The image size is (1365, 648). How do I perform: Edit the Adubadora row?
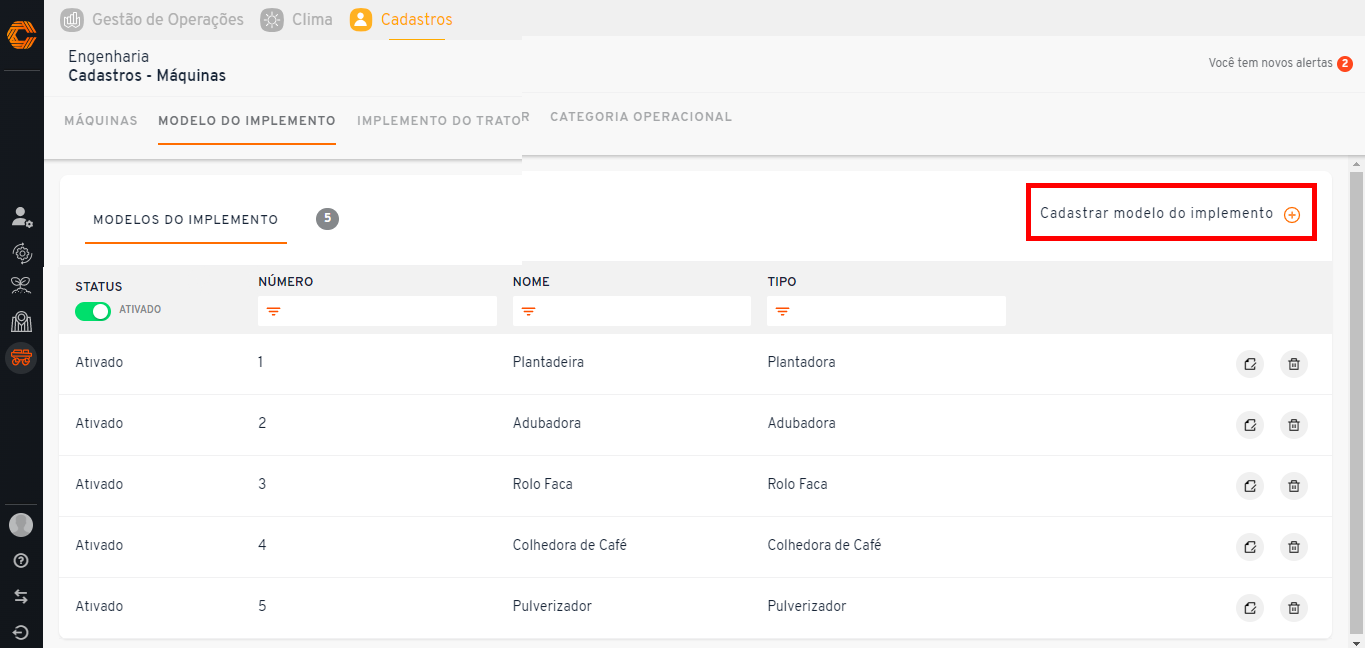pos(1250,425)
